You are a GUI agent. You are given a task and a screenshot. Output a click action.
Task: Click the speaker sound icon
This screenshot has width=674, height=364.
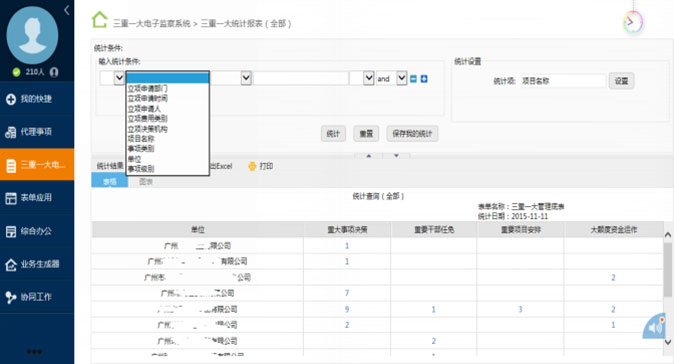tap(655, 328)
